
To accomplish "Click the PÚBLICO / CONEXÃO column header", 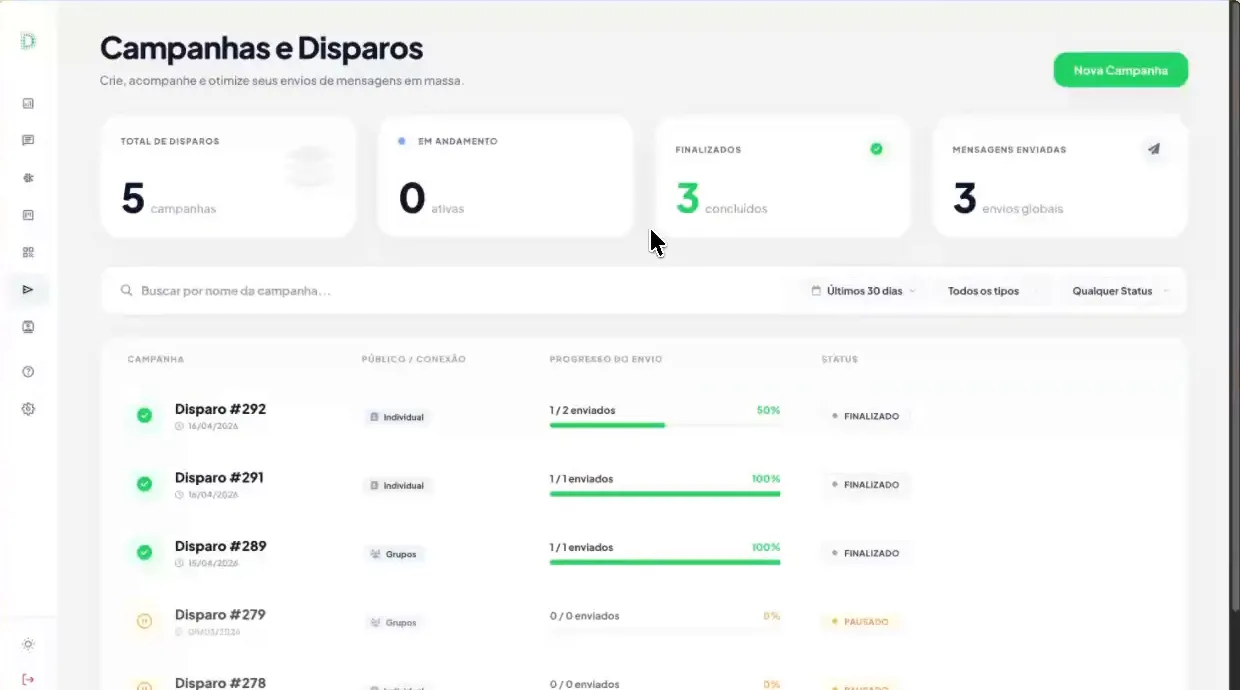I will 414,359.
